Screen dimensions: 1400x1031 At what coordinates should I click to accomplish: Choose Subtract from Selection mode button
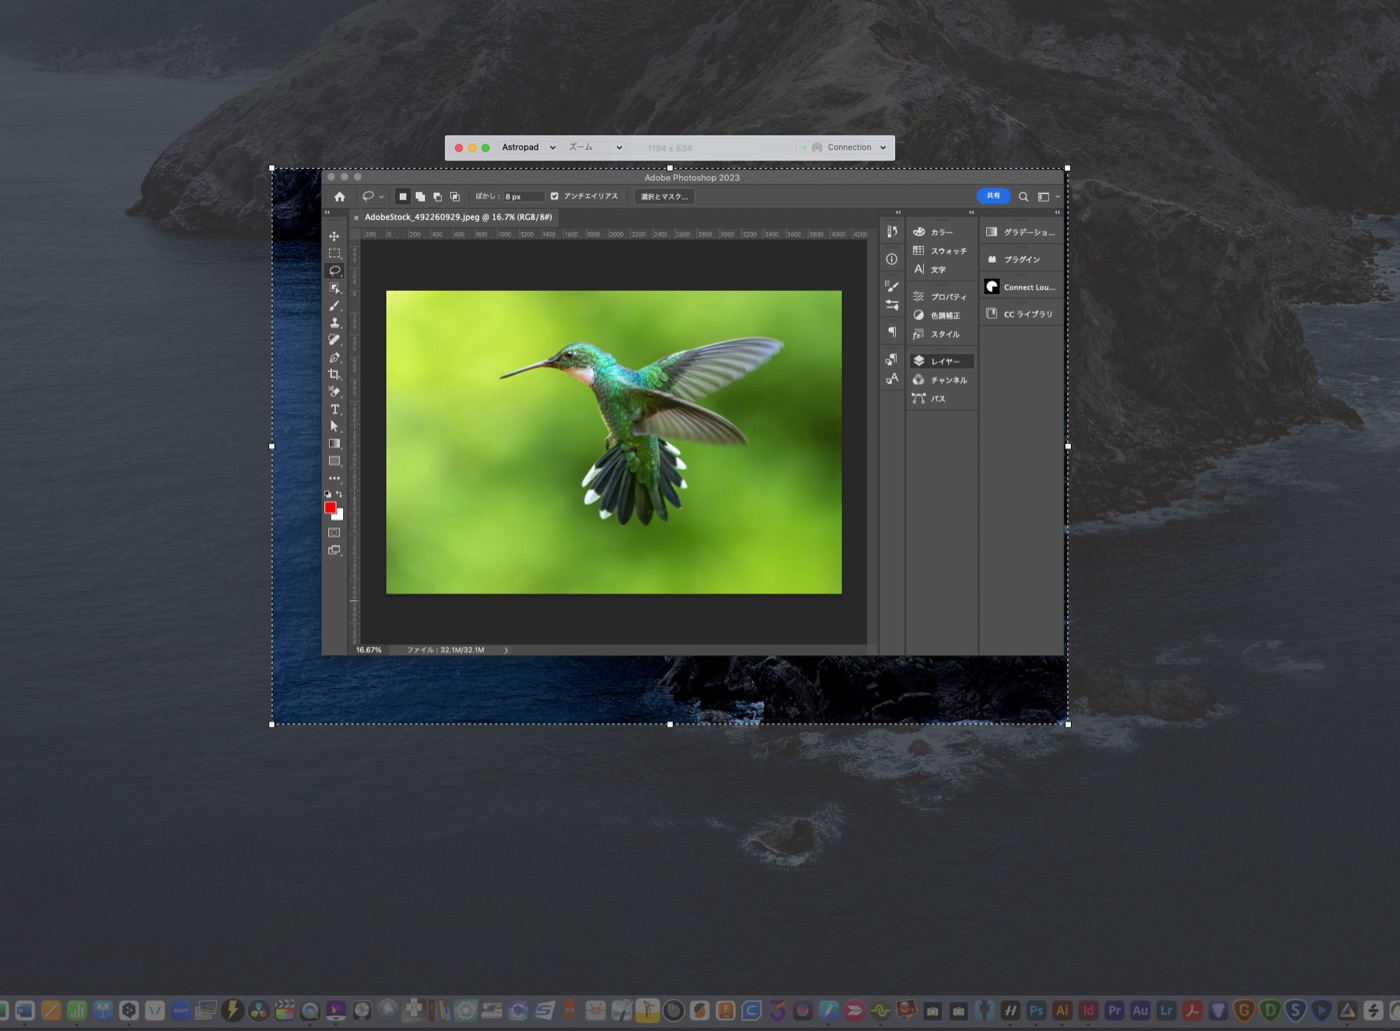(x=437, y=197)
